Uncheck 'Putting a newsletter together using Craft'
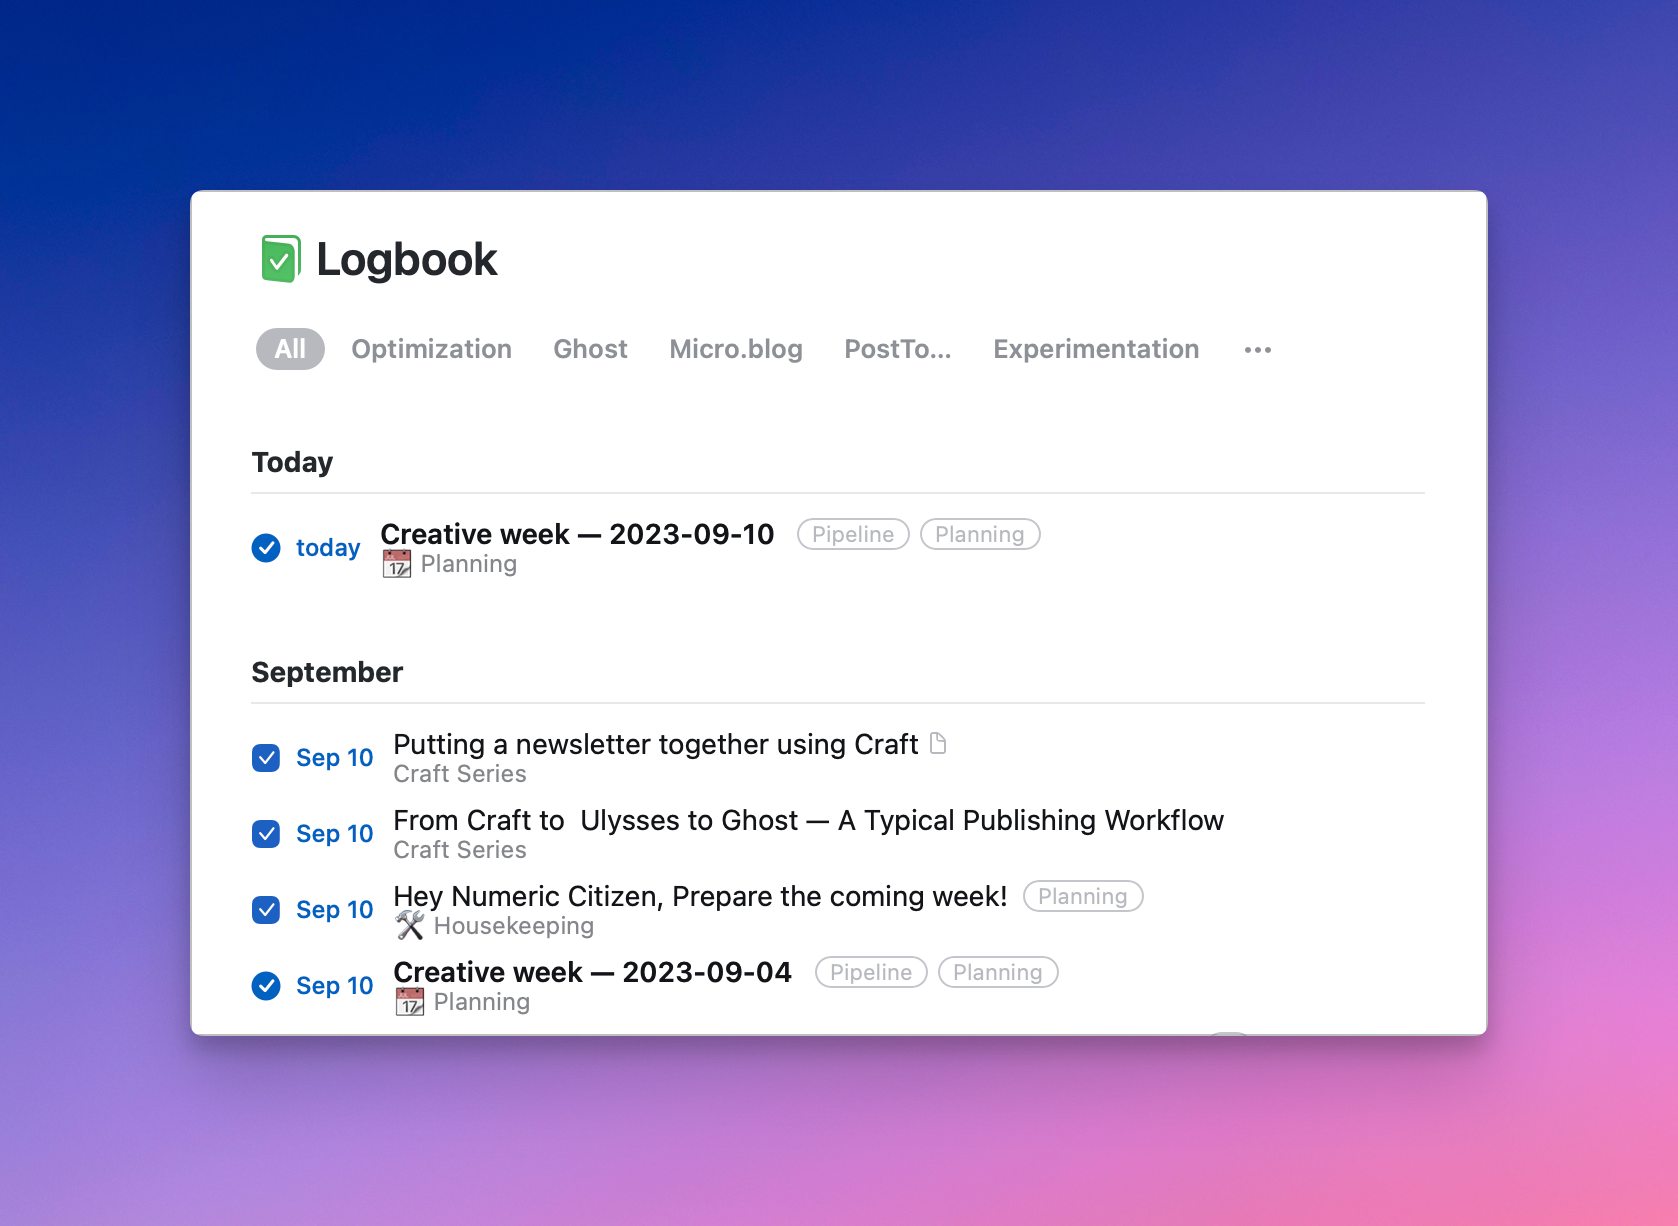This screenshot has width=1678, height=1226. click(266, 758)
